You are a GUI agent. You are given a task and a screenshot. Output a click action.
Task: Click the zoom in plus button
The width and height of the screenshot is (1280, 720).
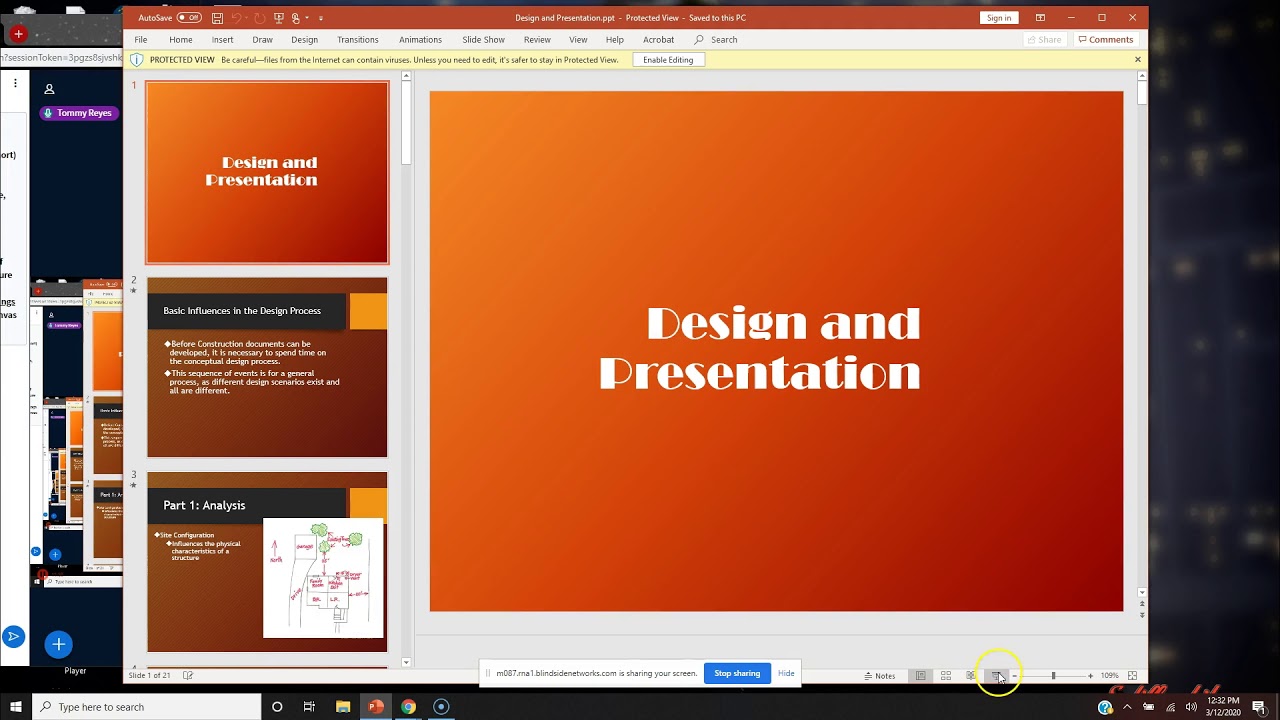click(1091, 676)
